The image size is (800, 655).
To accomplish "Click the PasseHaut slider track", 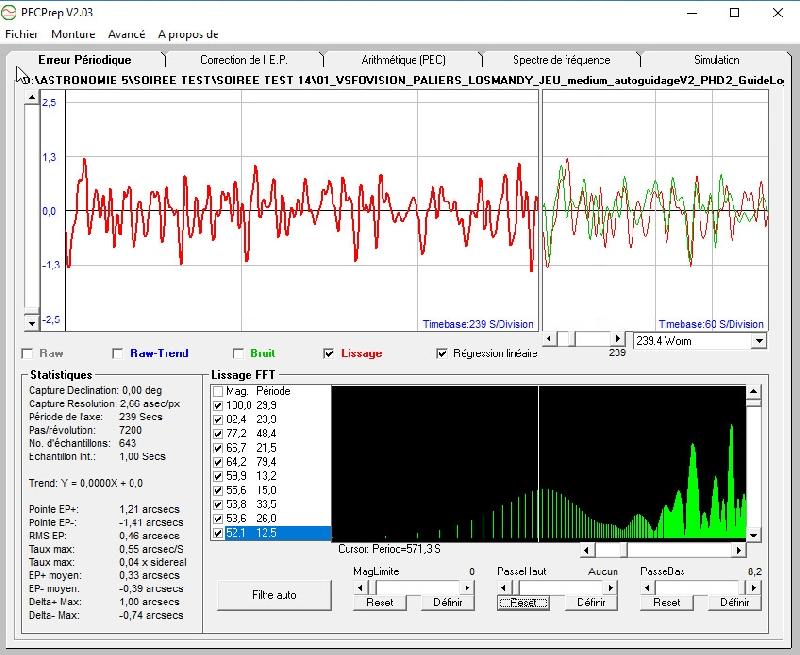I will pyautogui.click(x=562, y=588).
